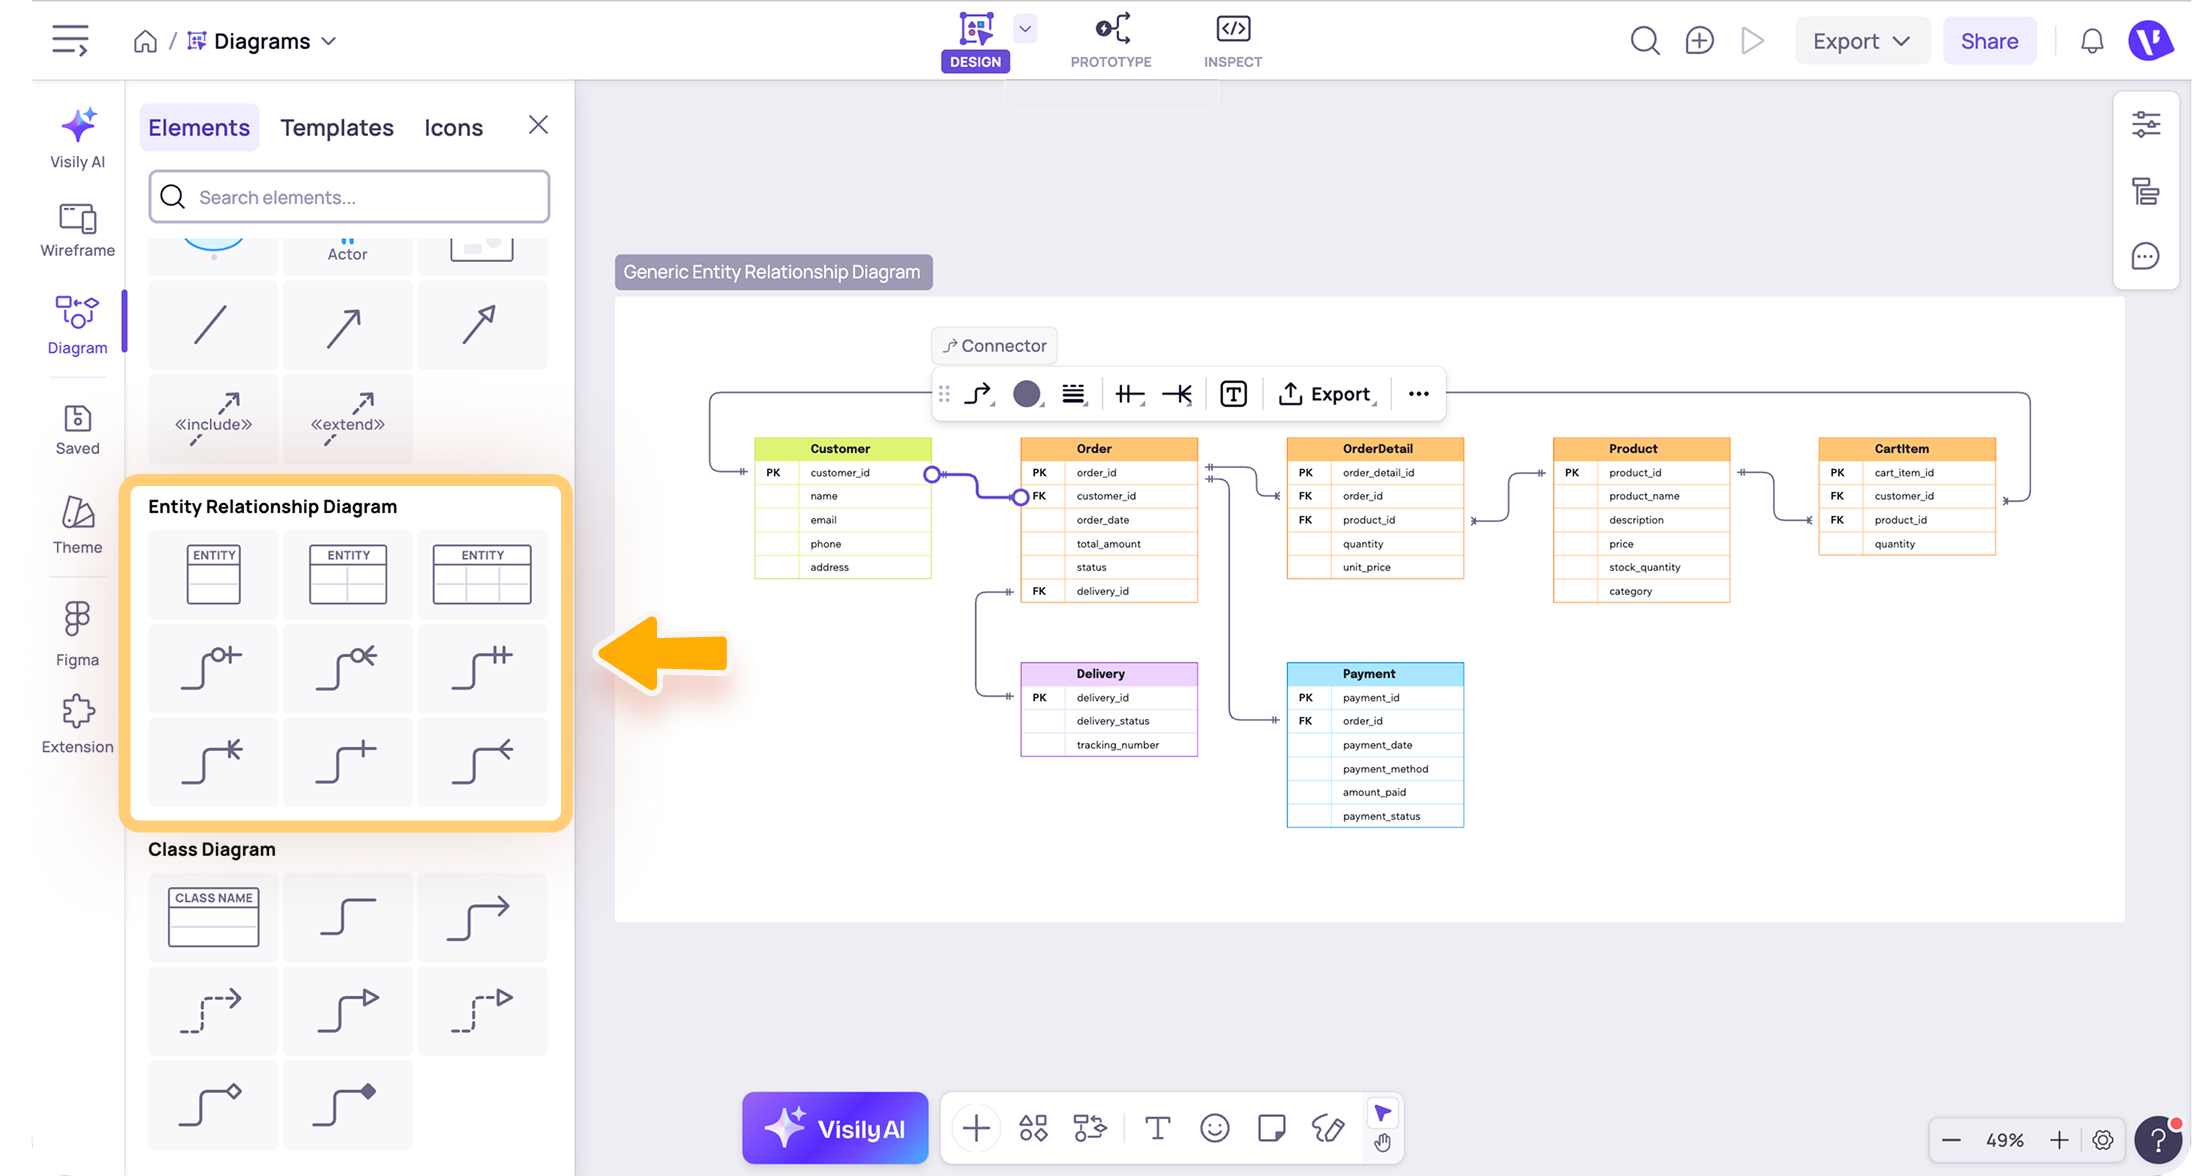2192x1176 pixels.
Task: Open Saved sidebar section
Action: pos(78,430)
